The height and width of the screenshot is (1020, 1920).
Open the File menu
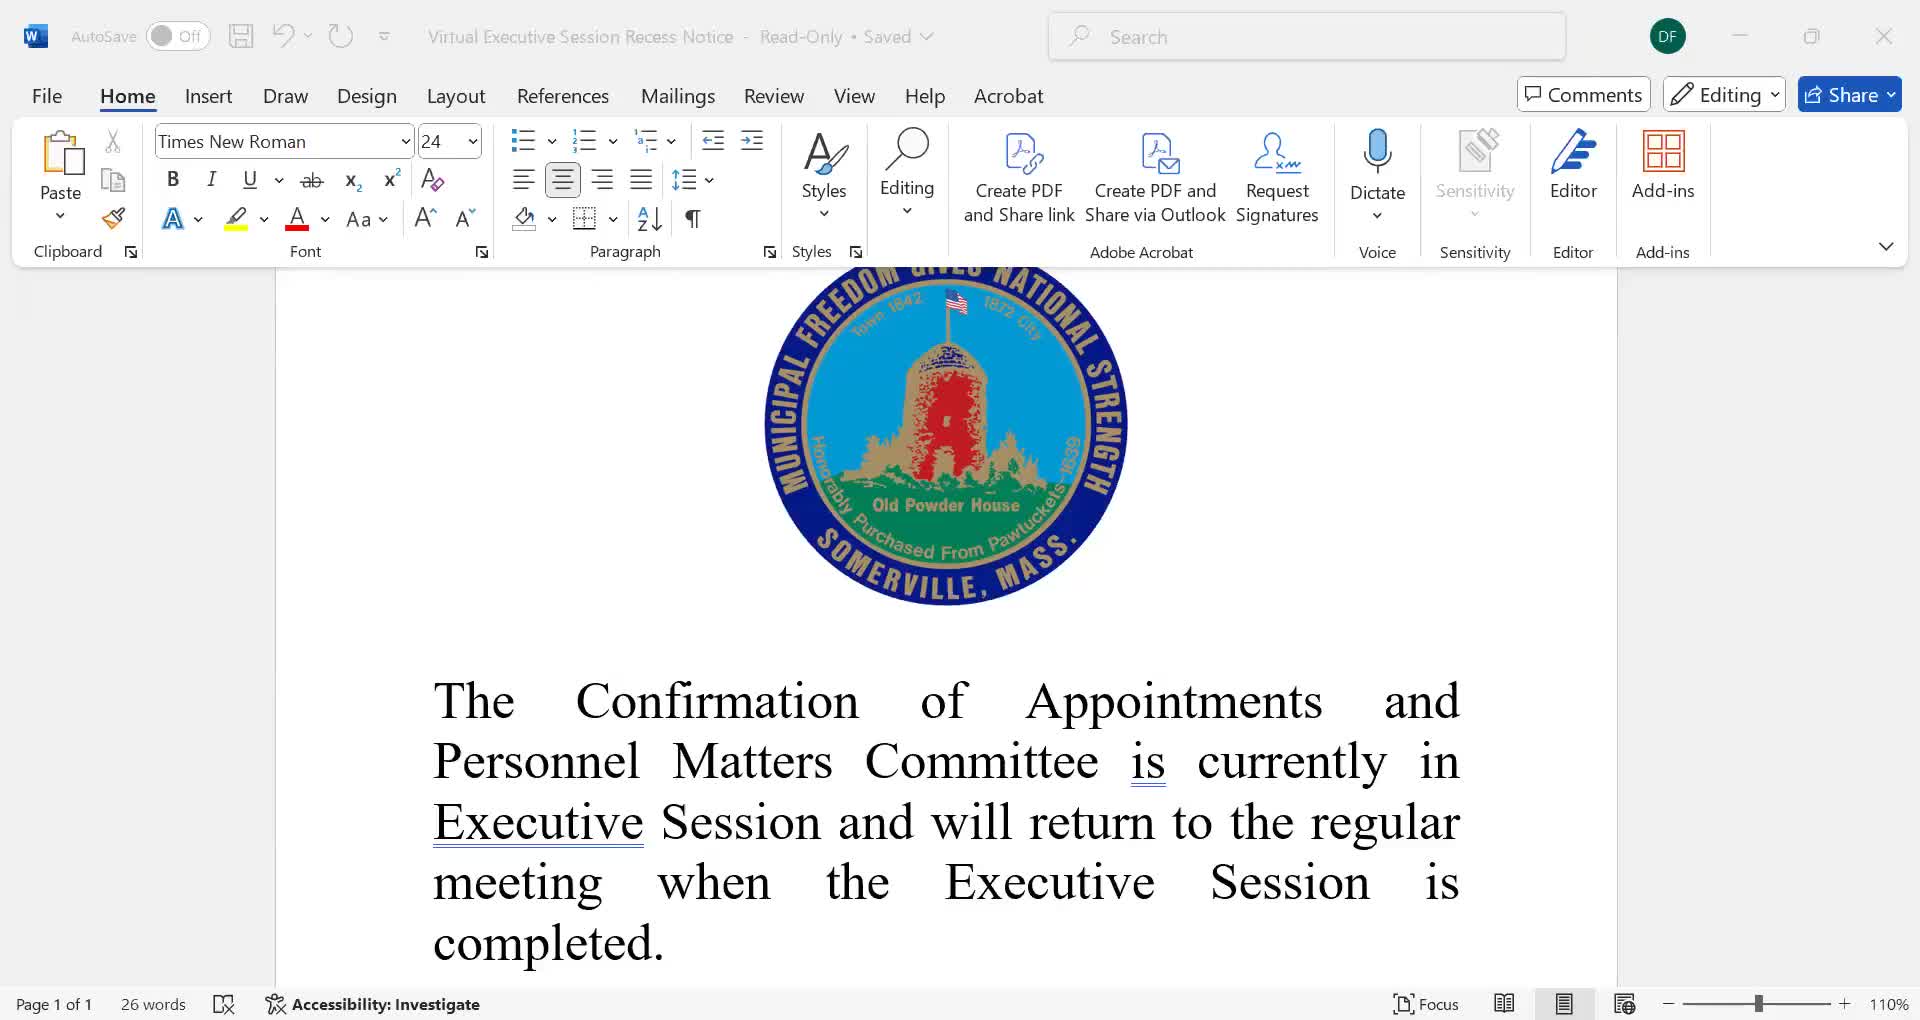point(47,96)
